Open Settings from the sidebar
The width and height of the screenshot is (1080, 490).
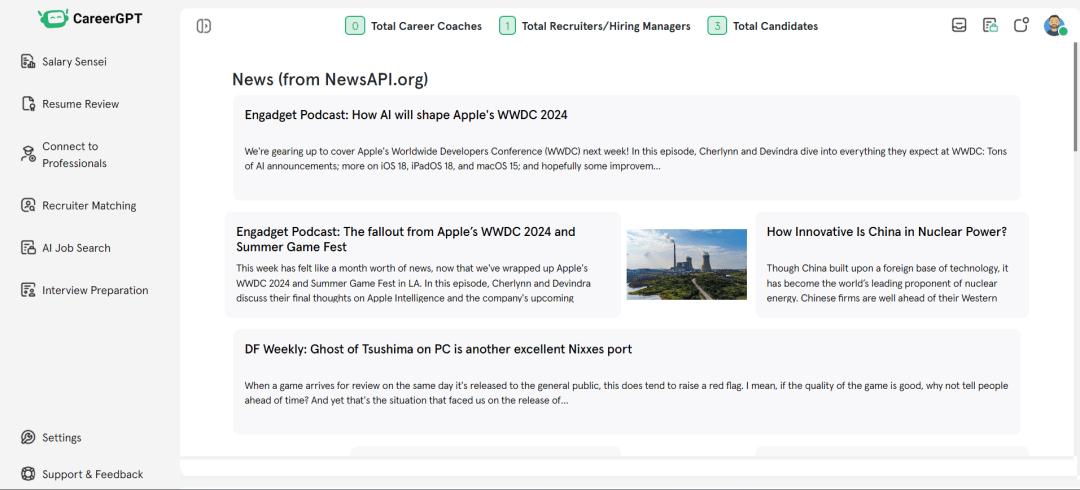[x=62, y=438]
